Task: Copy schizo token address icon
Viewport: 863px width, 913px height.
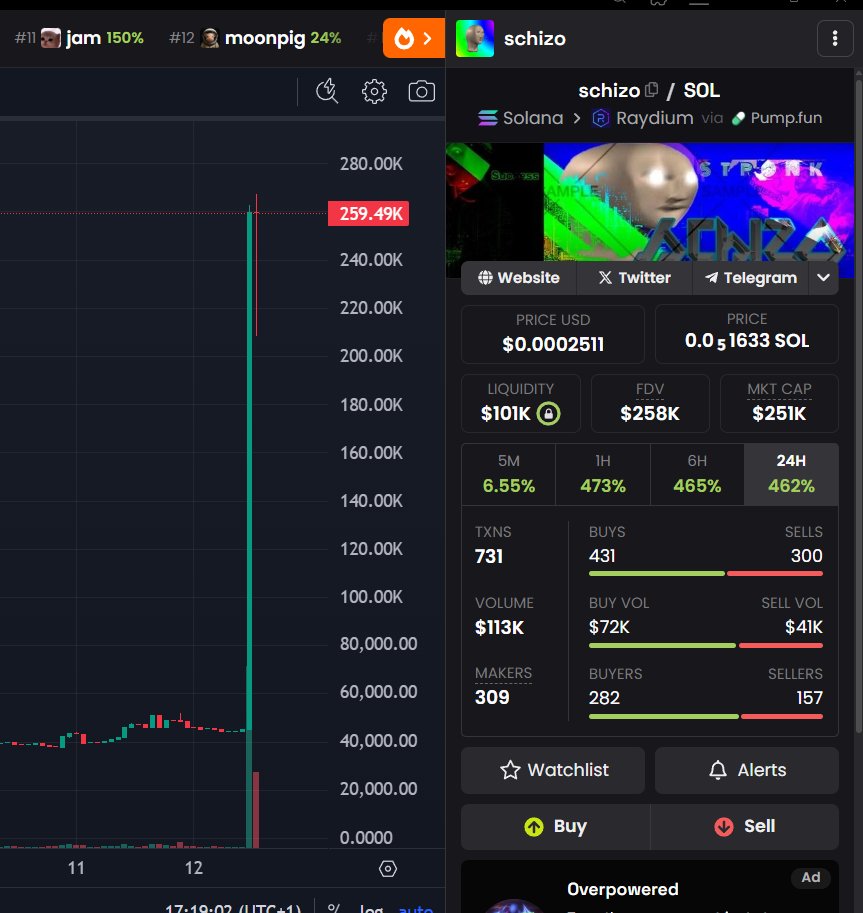Action: point(652,90)
